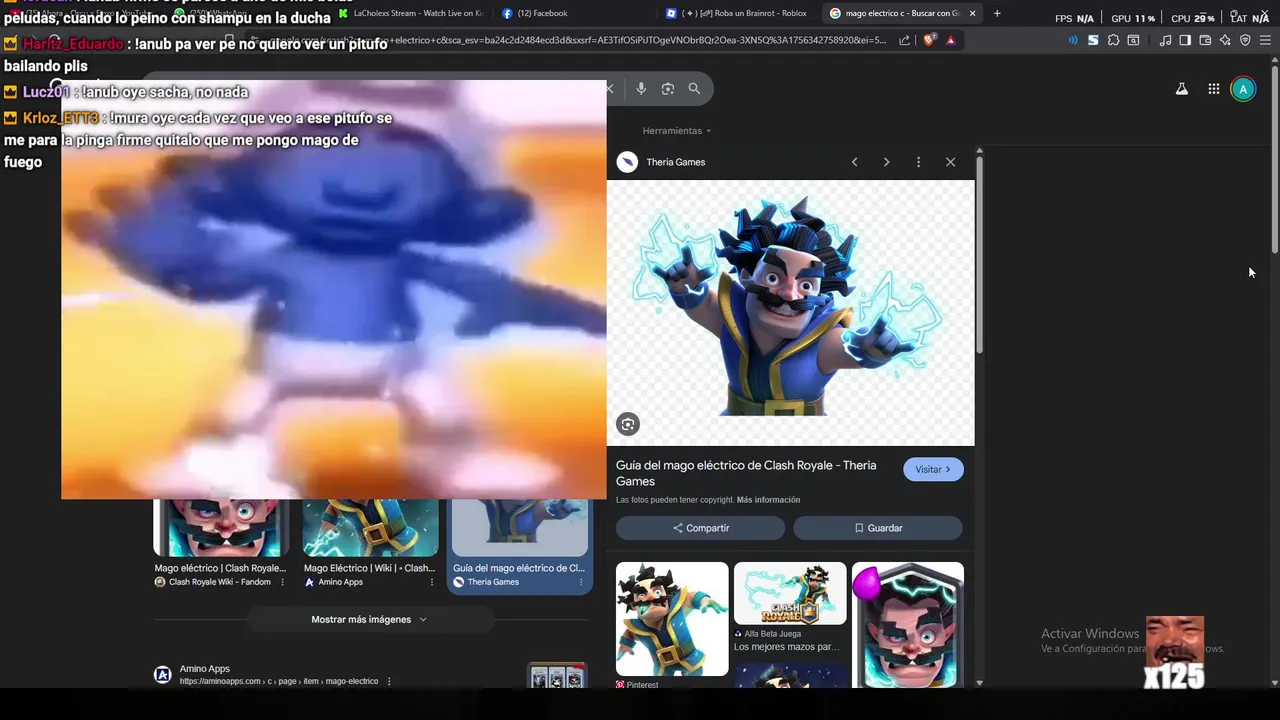1280x720 pixels.
Task: Open Brave Shields lion icon
Action: [x=929, y=40]
